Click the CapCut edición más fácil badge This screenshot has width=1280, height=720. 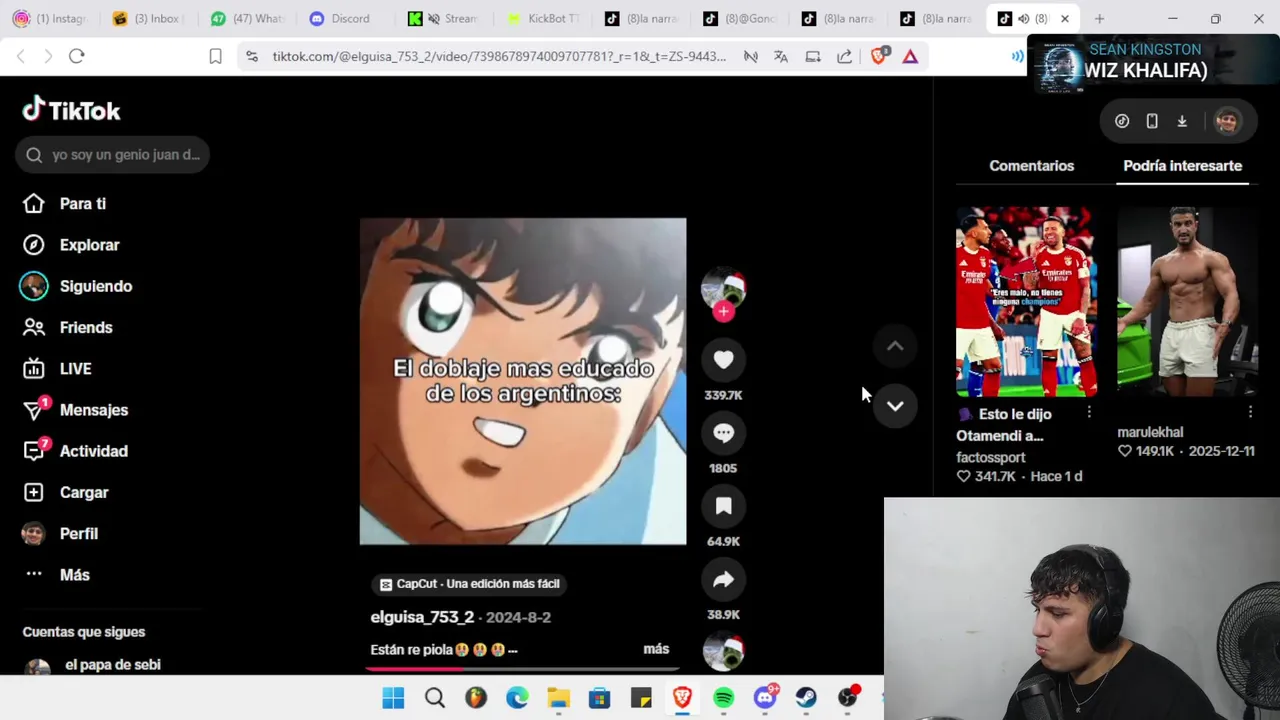click(x=470, y=584)
